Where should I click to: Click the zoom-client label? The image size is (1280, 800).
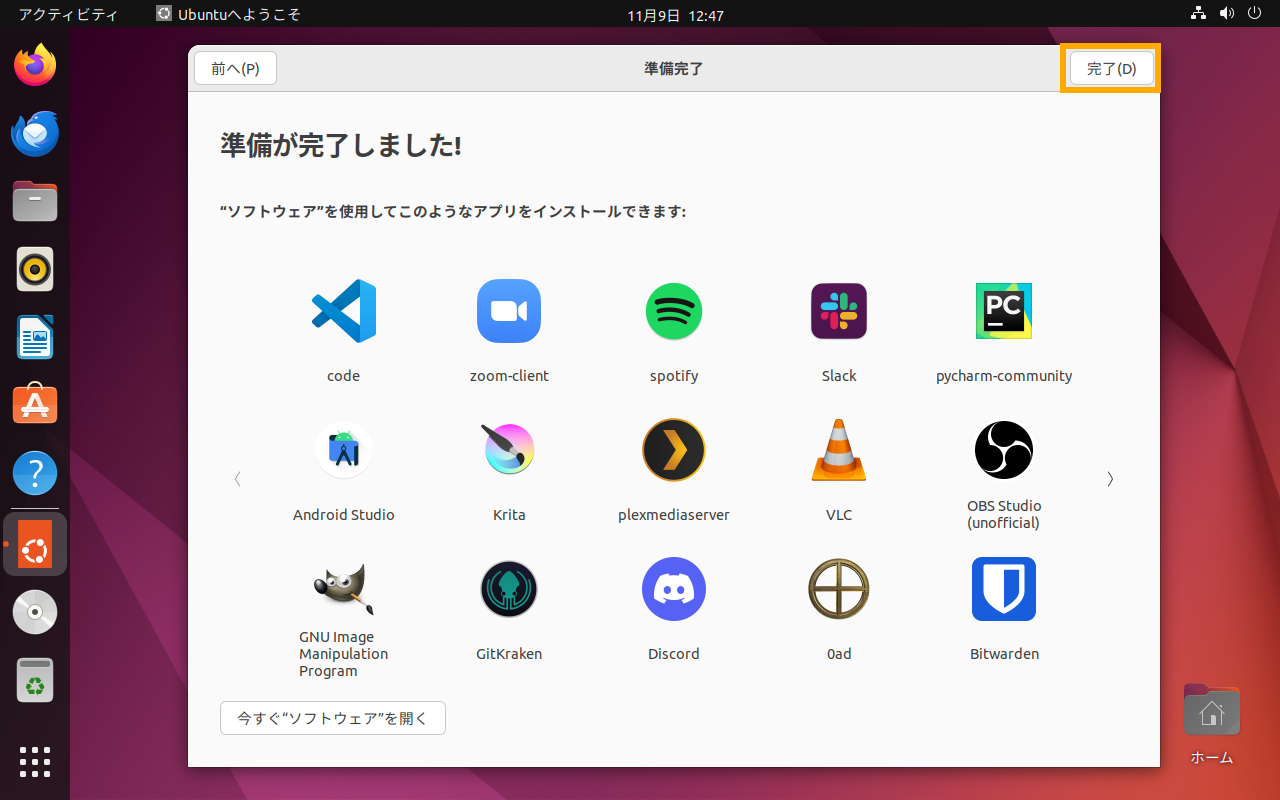(x=509, y=376)
